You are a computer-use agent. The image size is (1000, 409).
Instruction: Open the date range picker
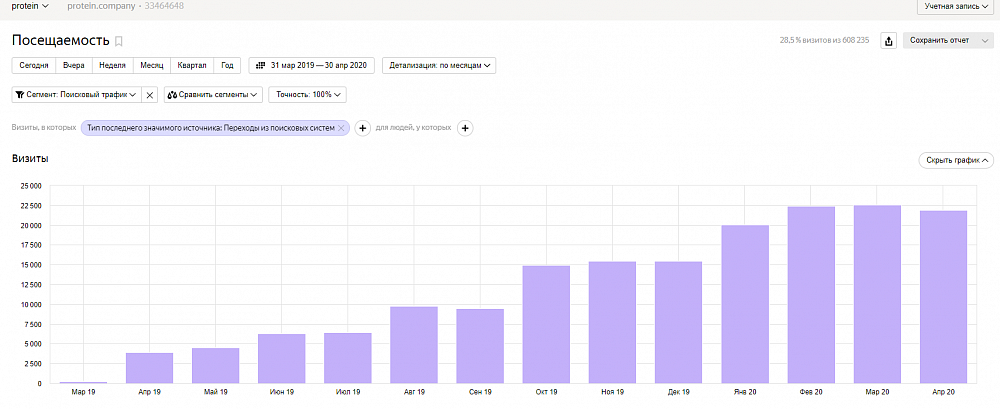point(312,65)
